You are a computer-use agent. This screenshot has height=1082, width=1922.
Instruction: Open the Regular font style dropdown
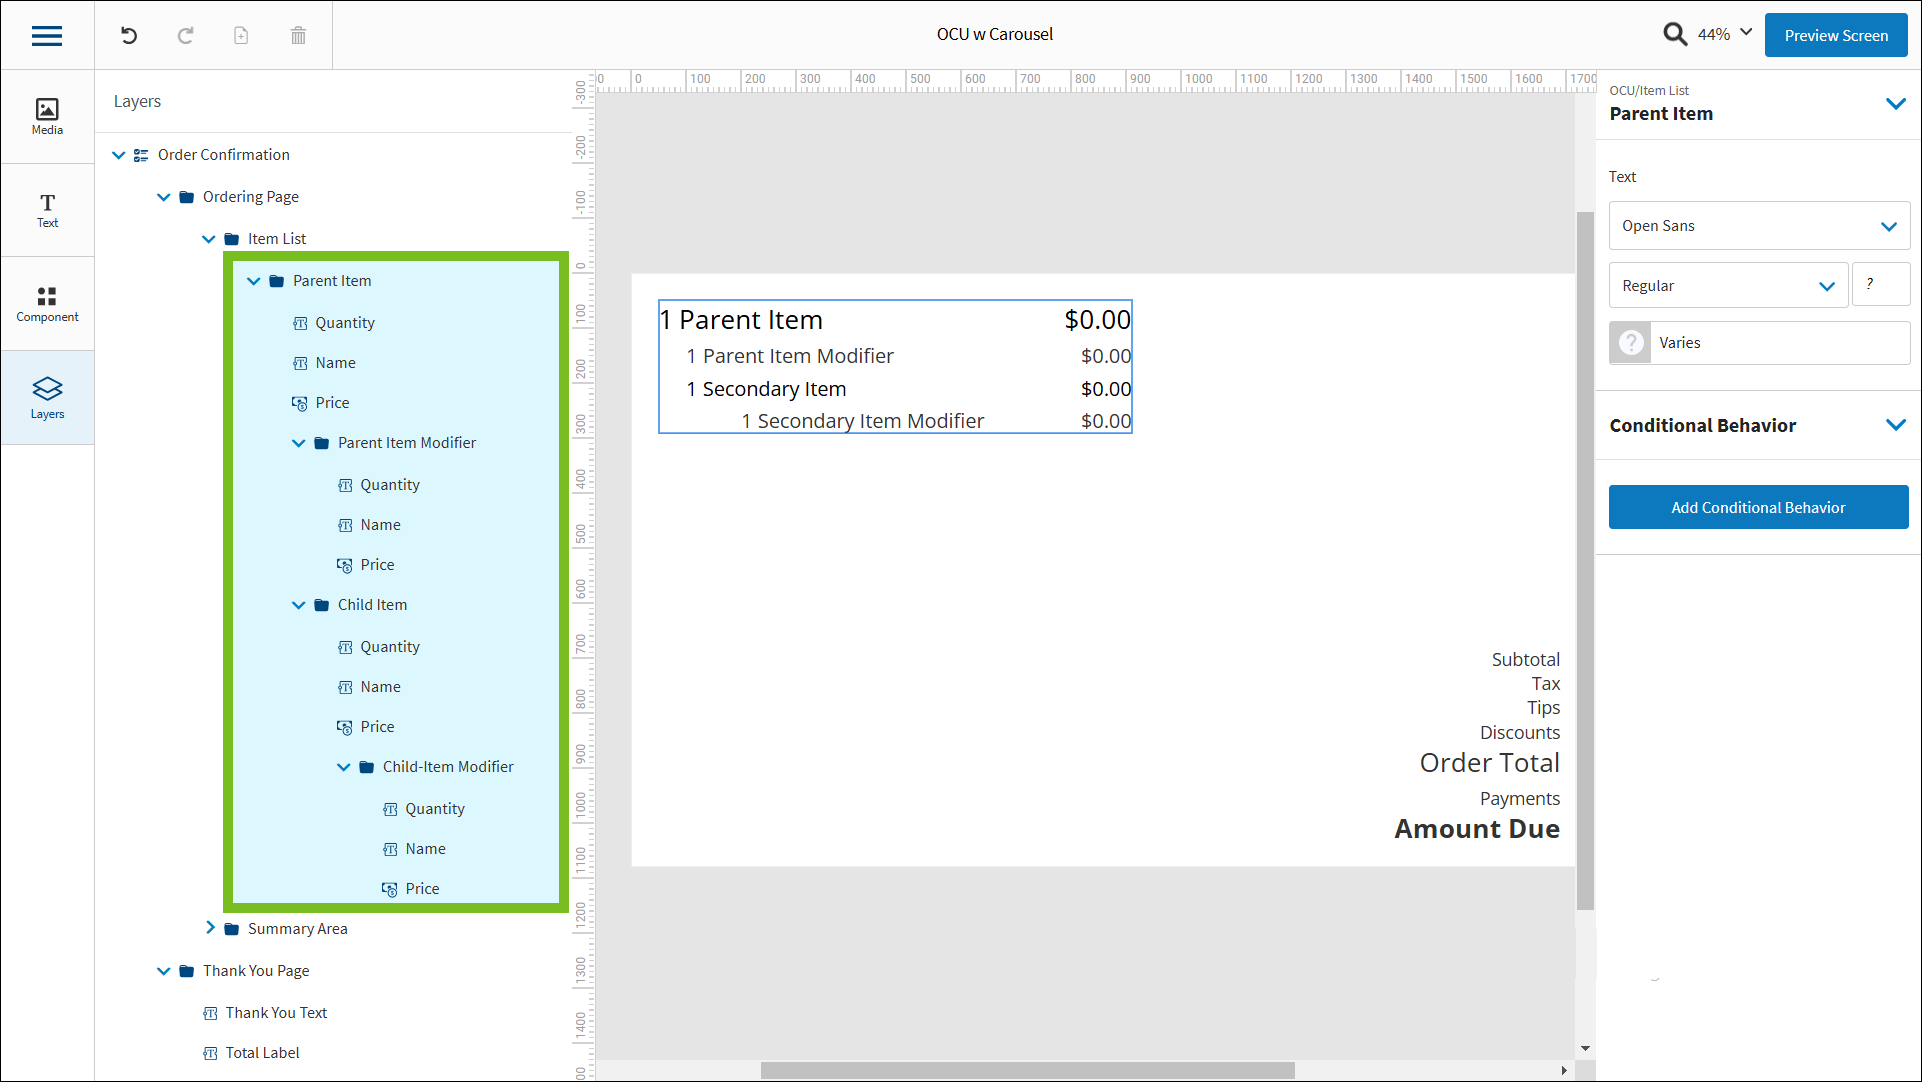pyautogui.click(x=1727, y=286)
